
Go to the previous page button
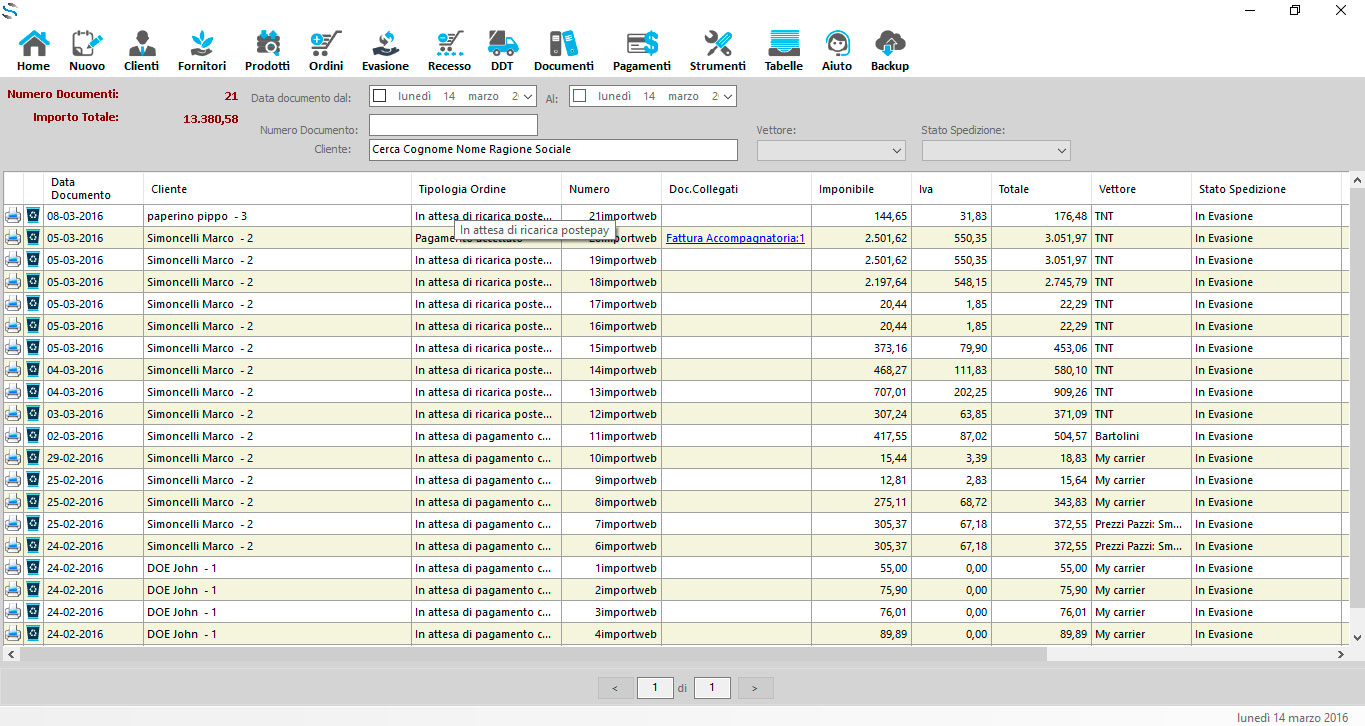point(615,688)
